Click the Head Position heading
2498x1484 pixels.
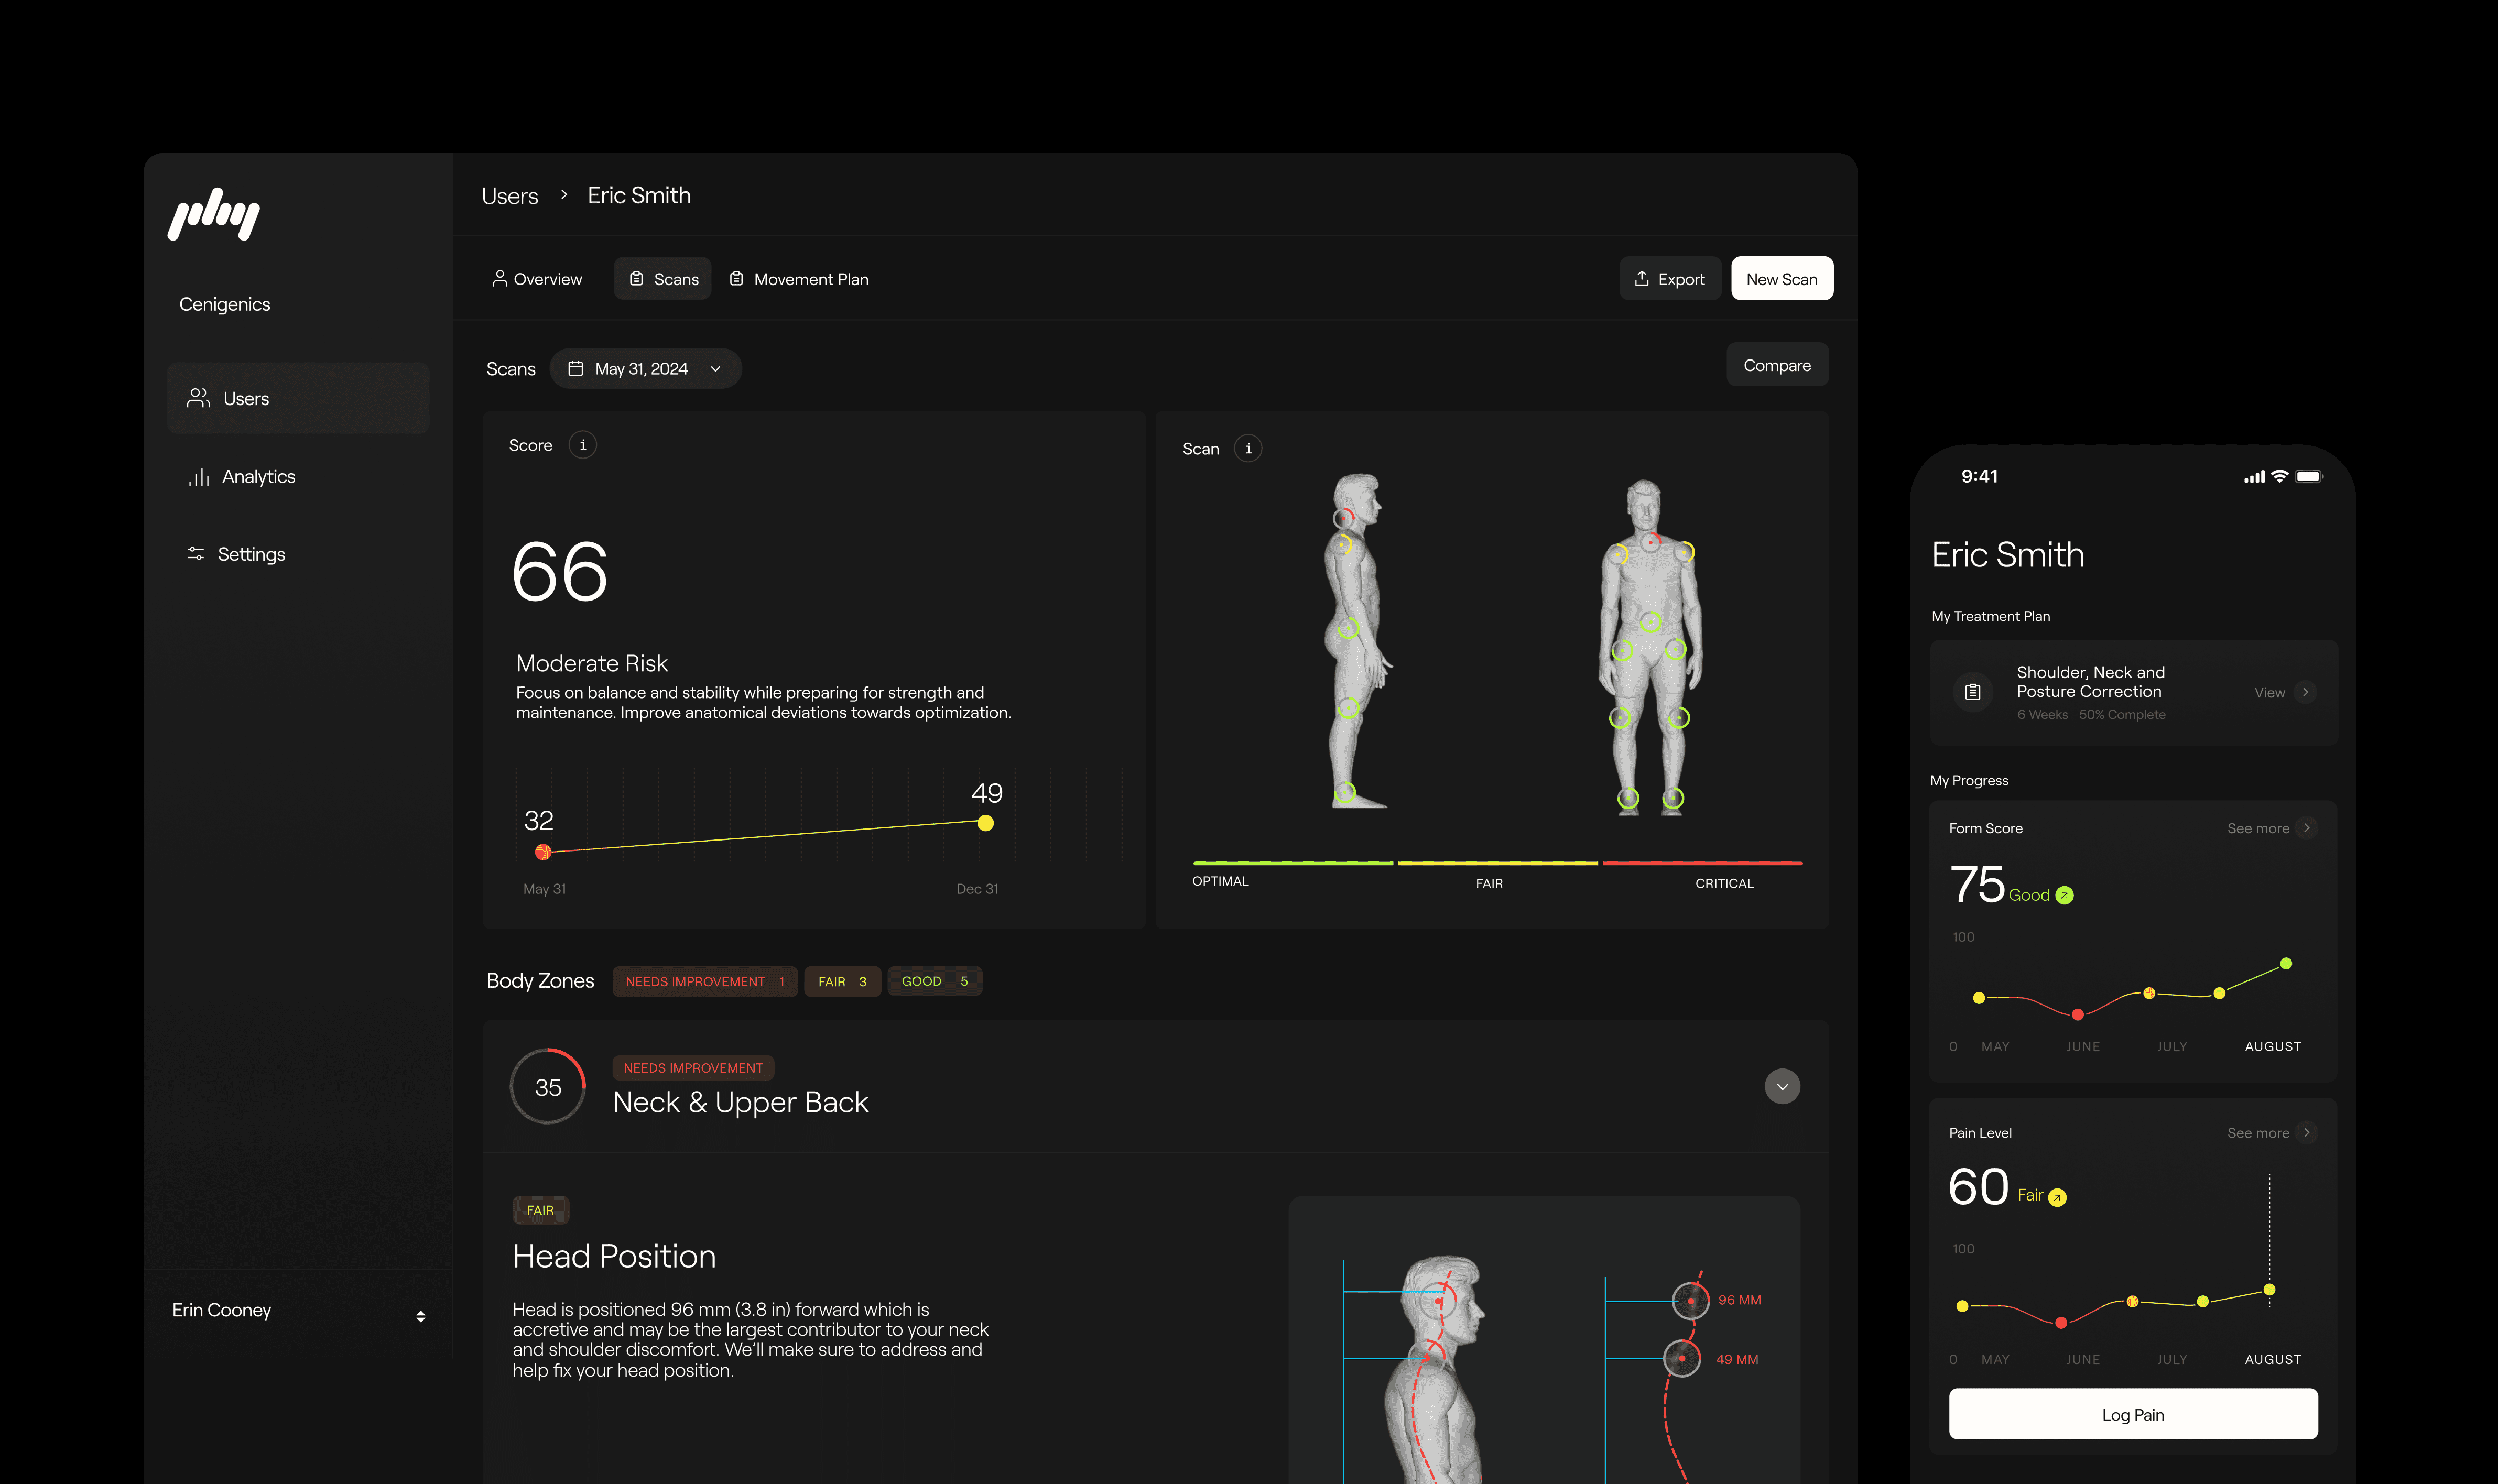[x=615, y=1256]
